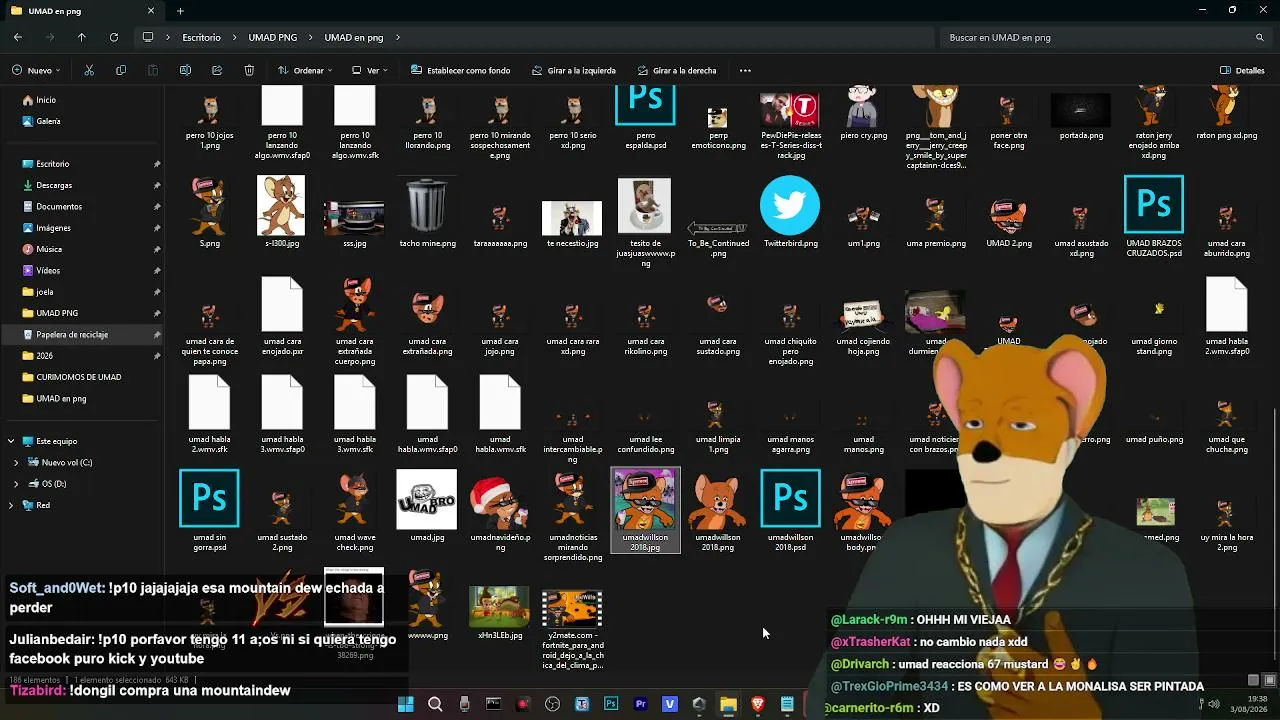Unpin Música from quick access

[157, 249]
